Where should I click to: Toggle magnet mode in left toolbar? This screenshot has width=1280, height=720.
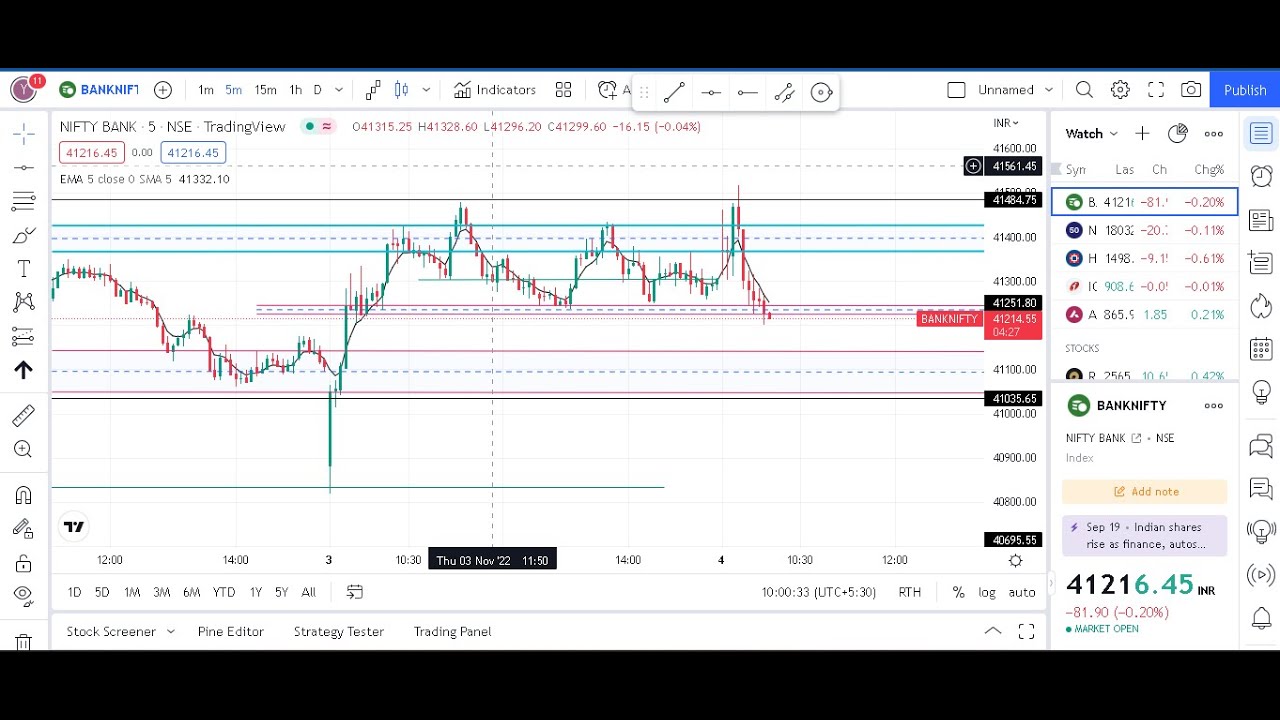coord(24,495)
